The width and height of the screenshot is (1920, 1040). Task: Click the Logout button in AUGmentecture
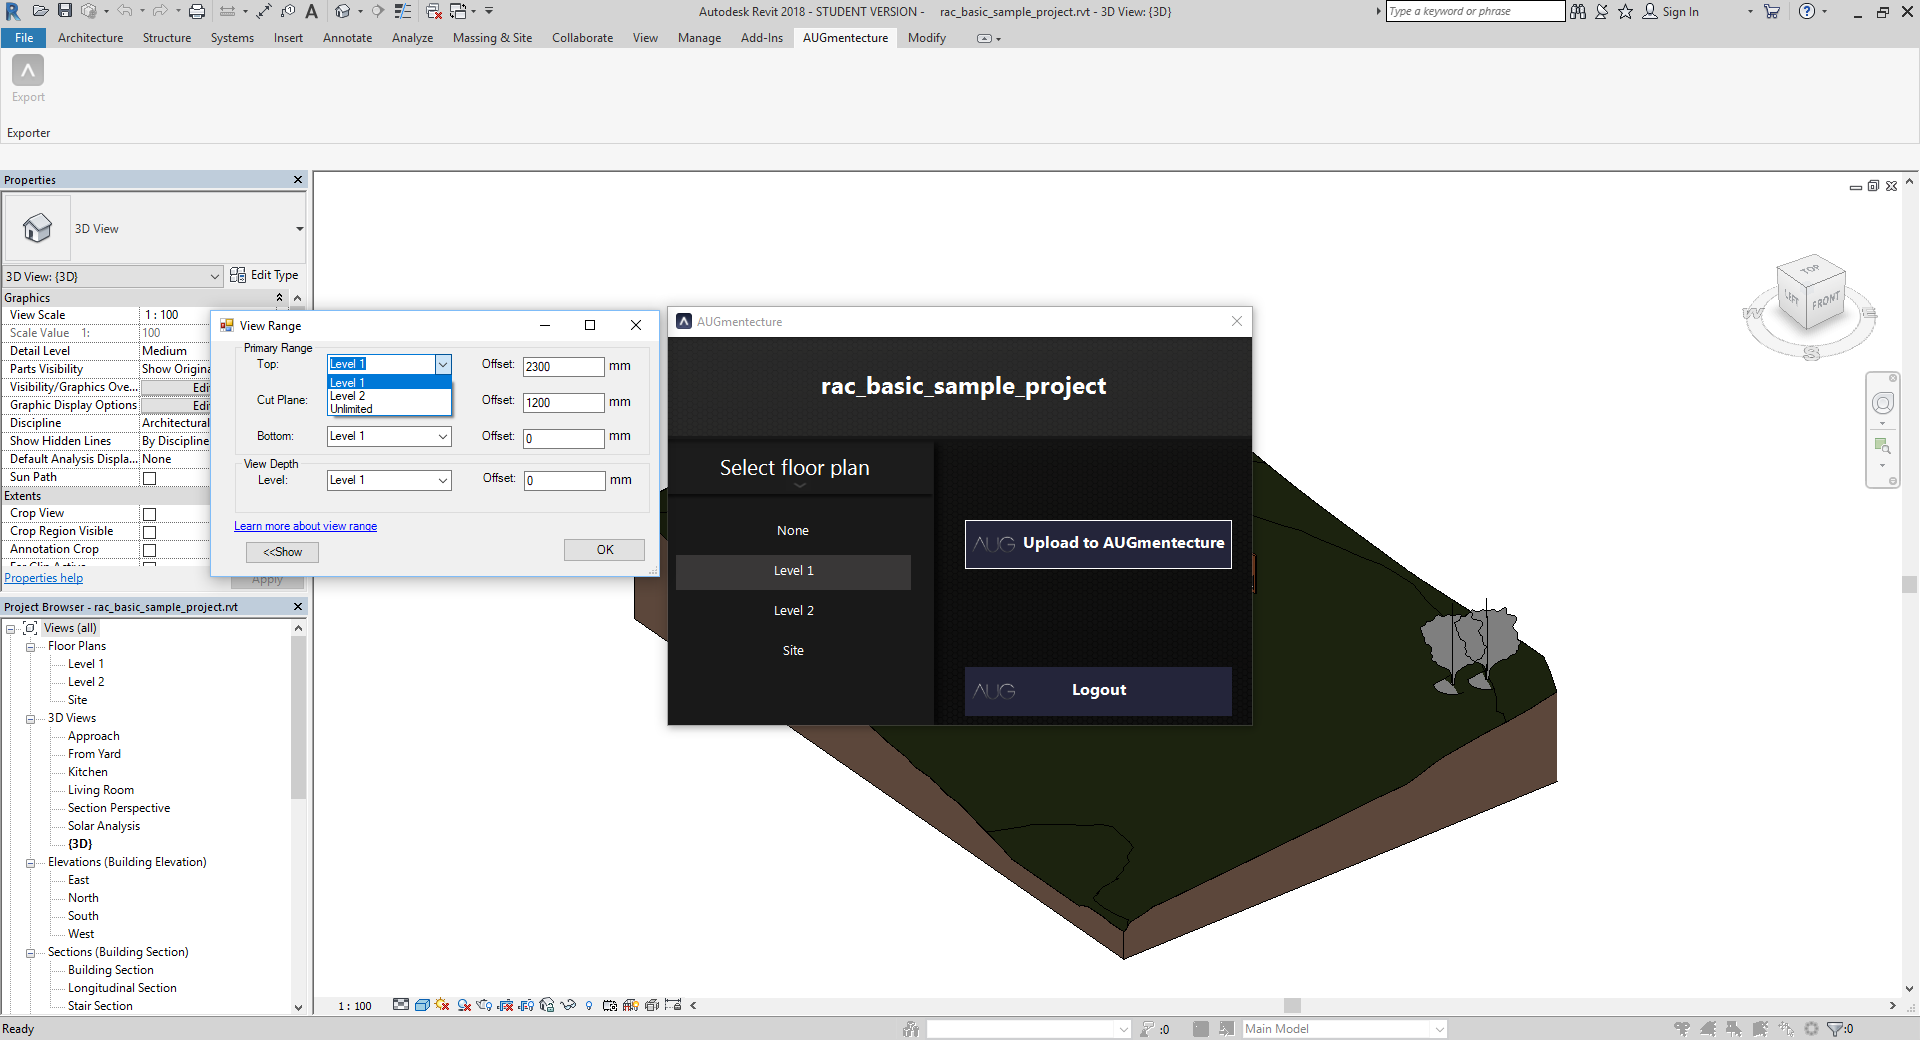coord(1098,691)
